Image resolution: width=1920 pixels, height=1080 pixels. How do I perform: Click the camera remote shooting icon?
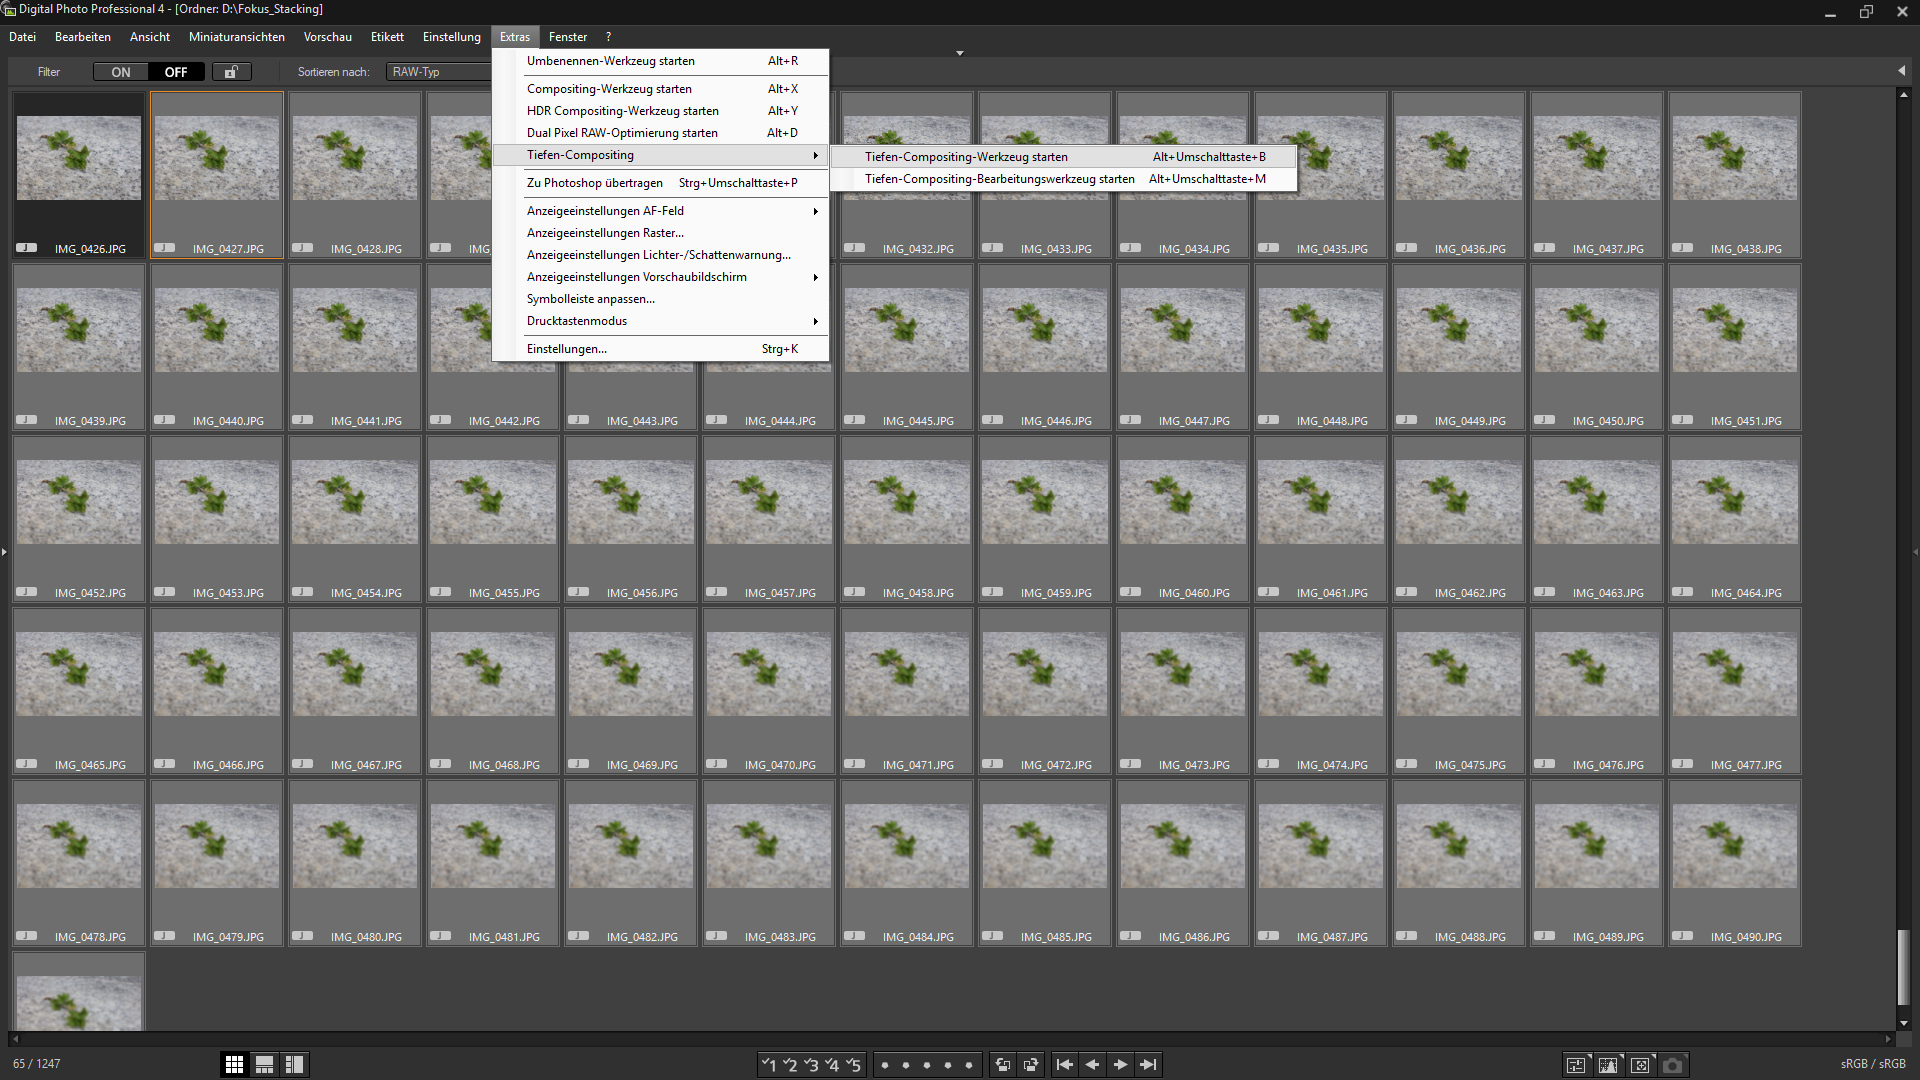coord(1672,1065)
